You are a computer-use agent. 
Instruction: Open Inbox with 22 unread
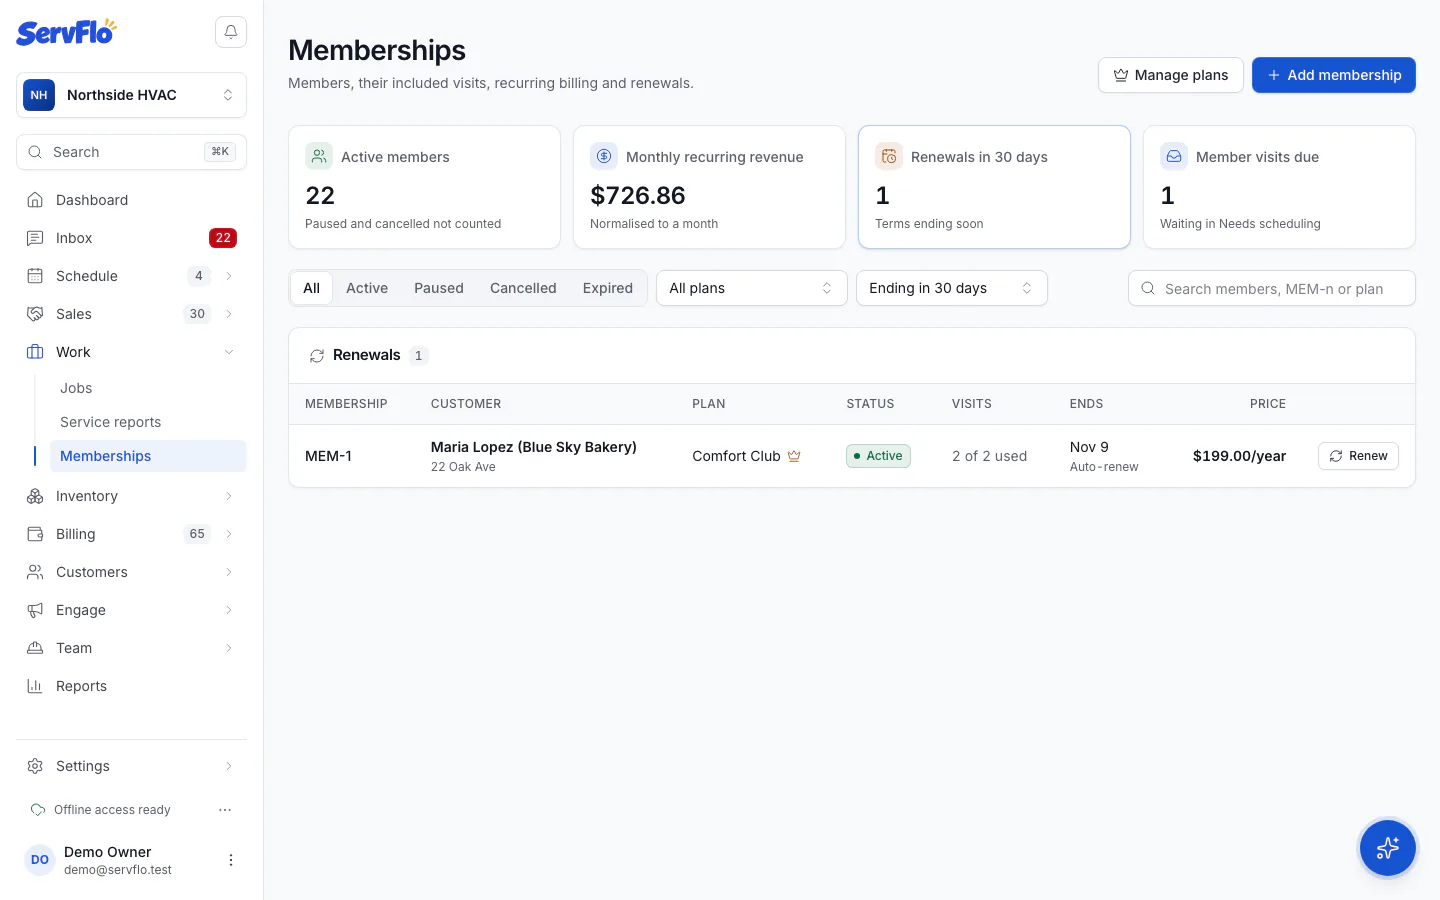pyautogui.click(x=131, y=238)
